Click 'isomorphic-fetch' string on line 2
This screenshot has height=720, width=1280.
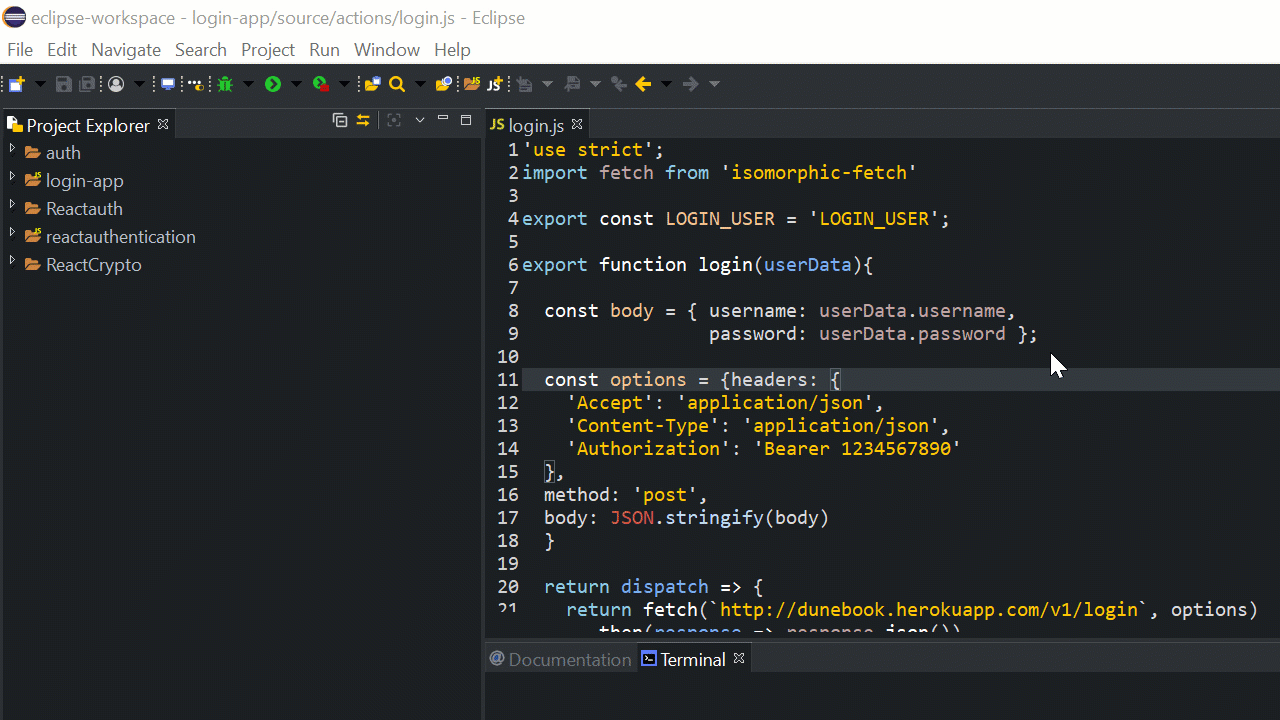(x=819, y=173)
